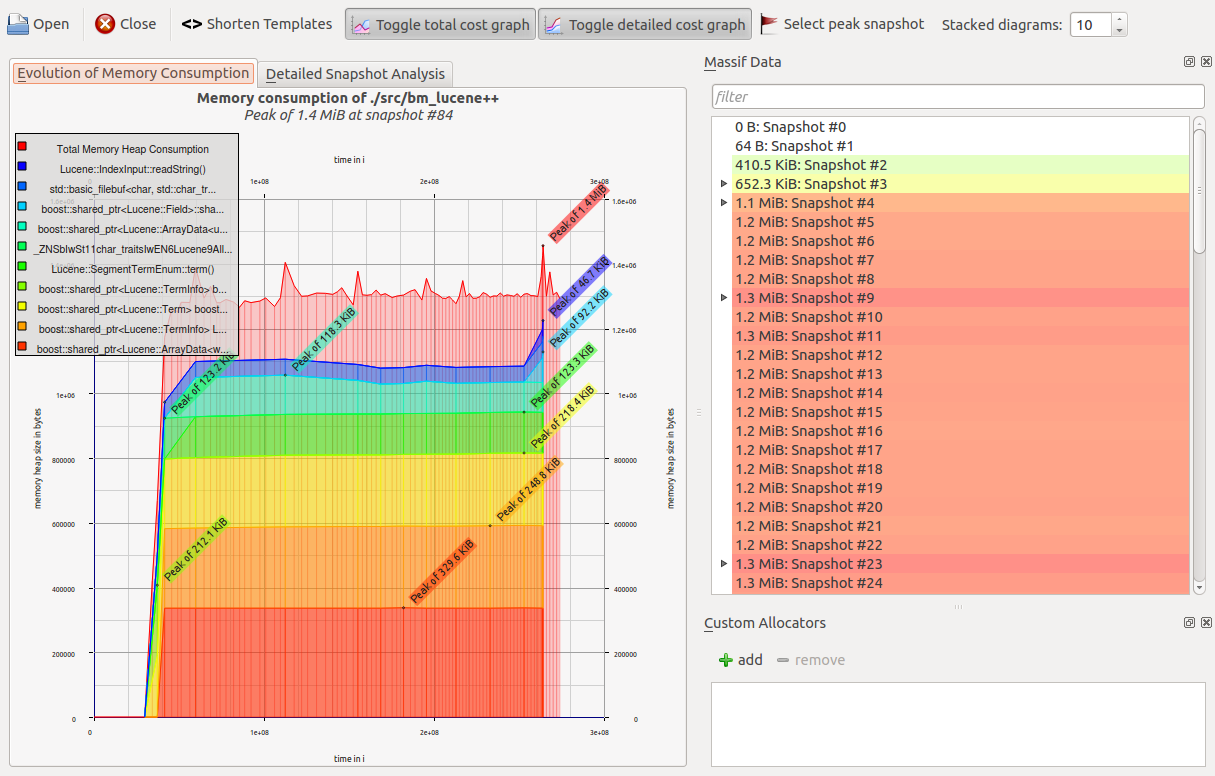Screen dimensions: 1215x776
Task: Click Lucene::SegmentTermEnum::term() legend swatch
Action: (22, 268)
